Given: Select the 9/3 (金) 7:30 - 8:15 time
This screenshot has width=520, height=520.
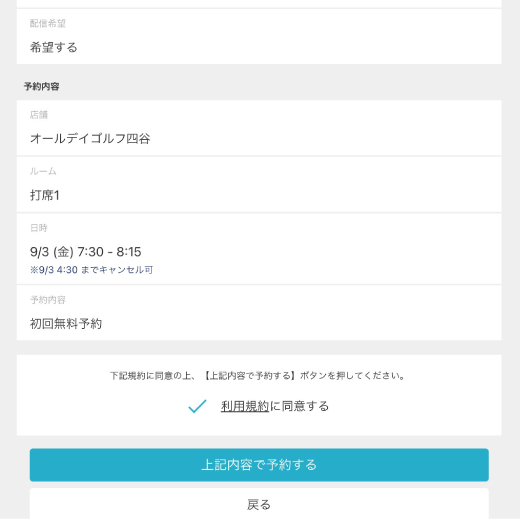Looking at the screenshot, I should tap(86, 252).
